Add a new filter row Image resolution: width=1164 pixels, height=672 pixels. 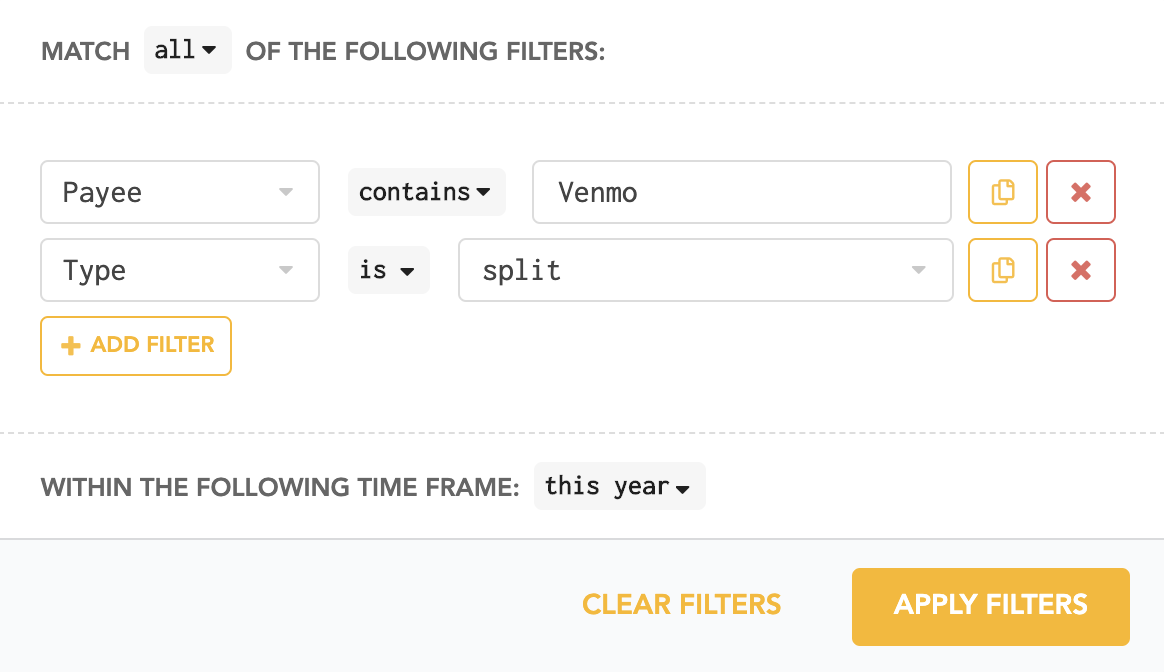coord(136,346)
